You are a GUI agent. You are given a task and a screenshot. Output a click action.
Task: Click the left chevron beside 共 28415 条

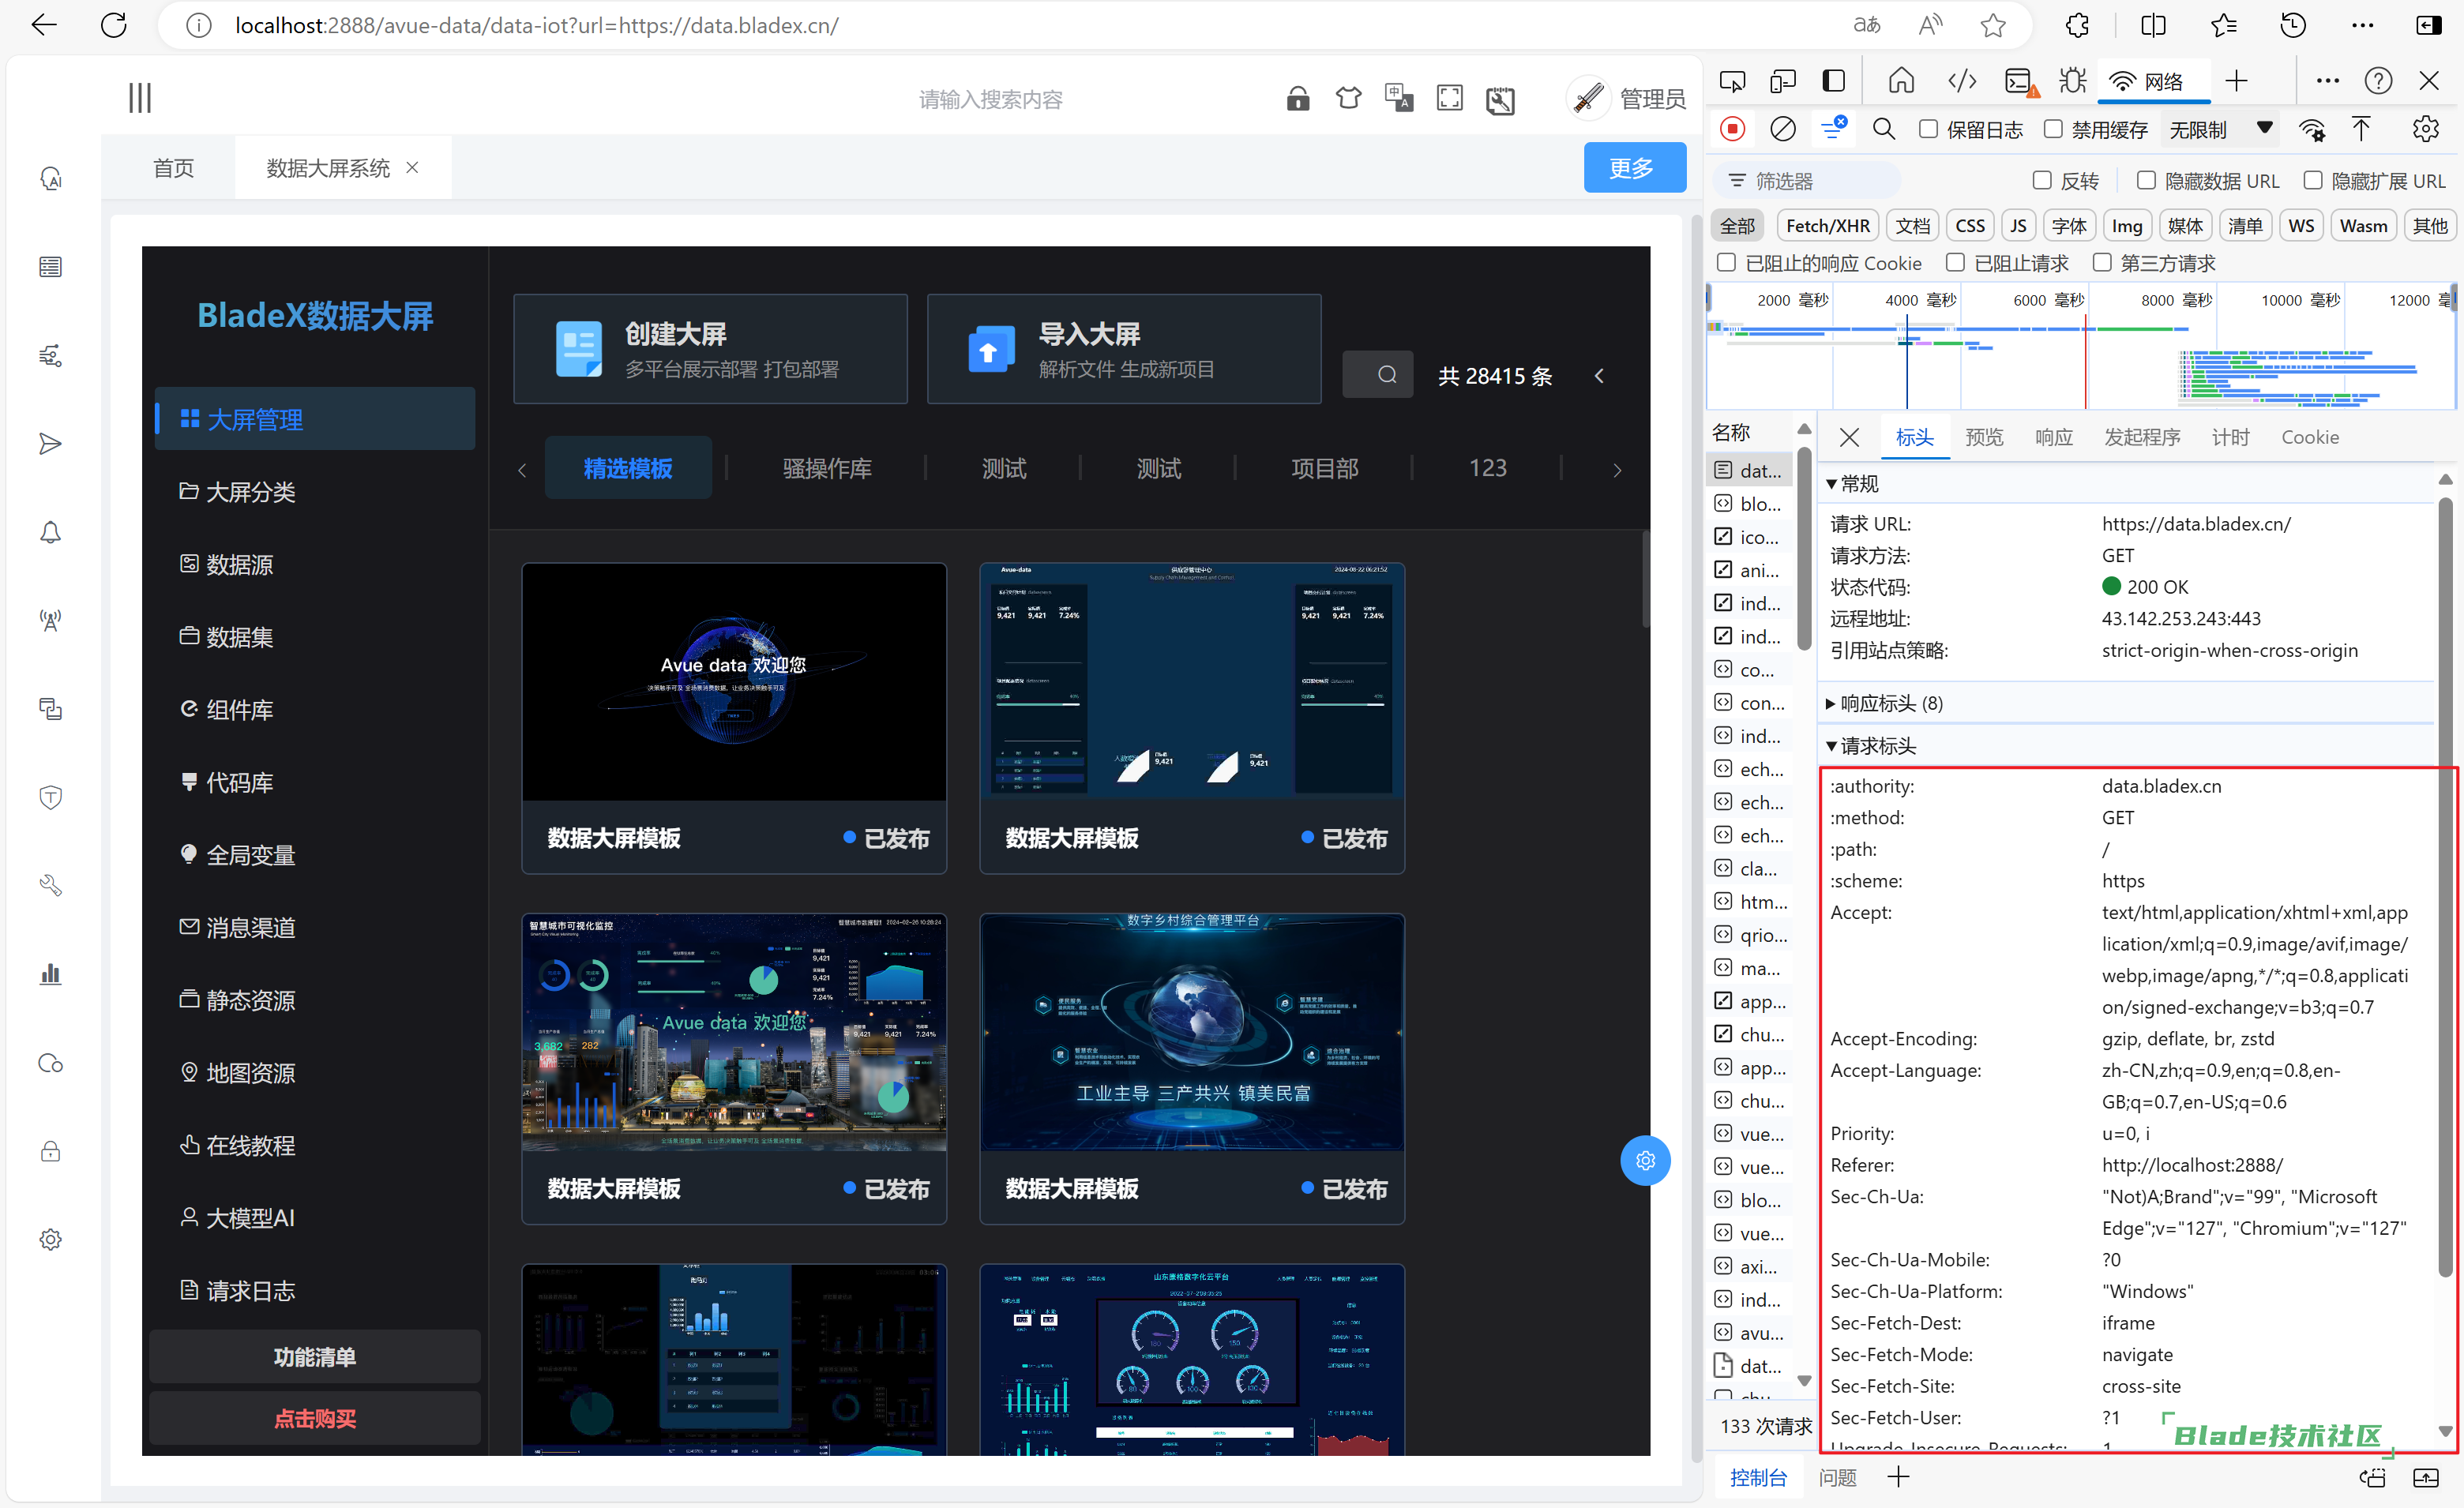pyautogui.click(x=1599, y=375)
